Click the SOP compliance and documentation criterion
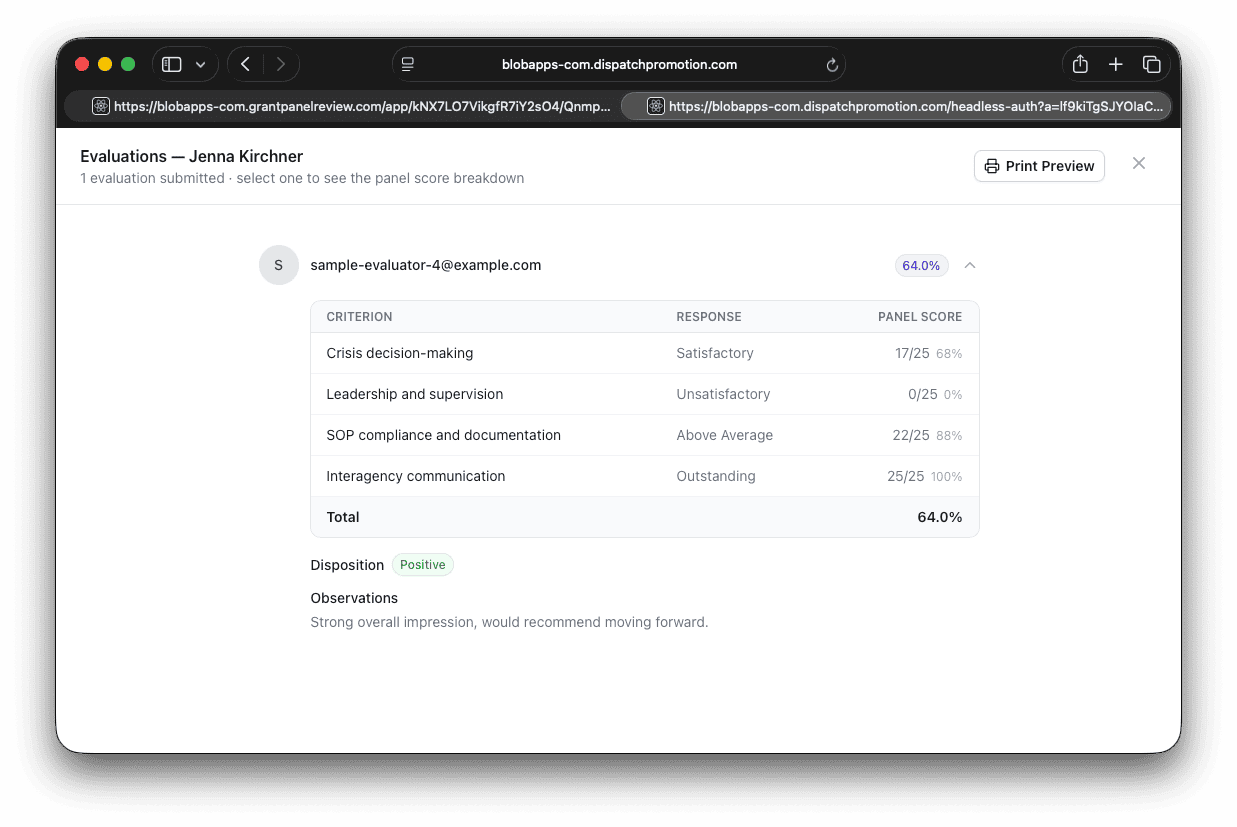Viewport: 1237px width, 827px height. click(x=444, y=435)
